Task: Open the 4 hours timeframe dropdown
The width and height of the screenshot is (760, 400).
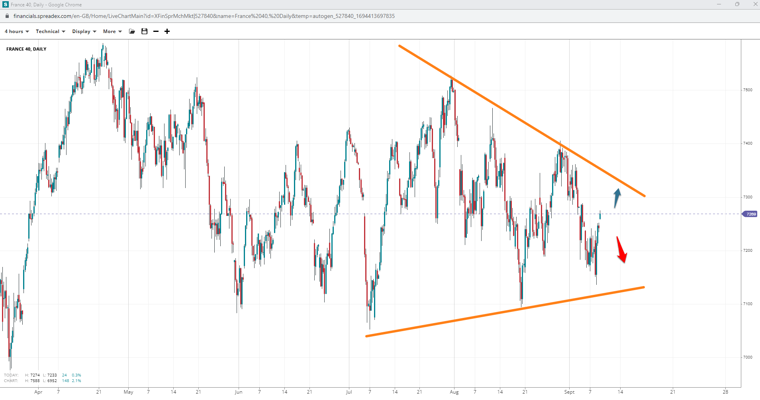Action: pos(16,31)
